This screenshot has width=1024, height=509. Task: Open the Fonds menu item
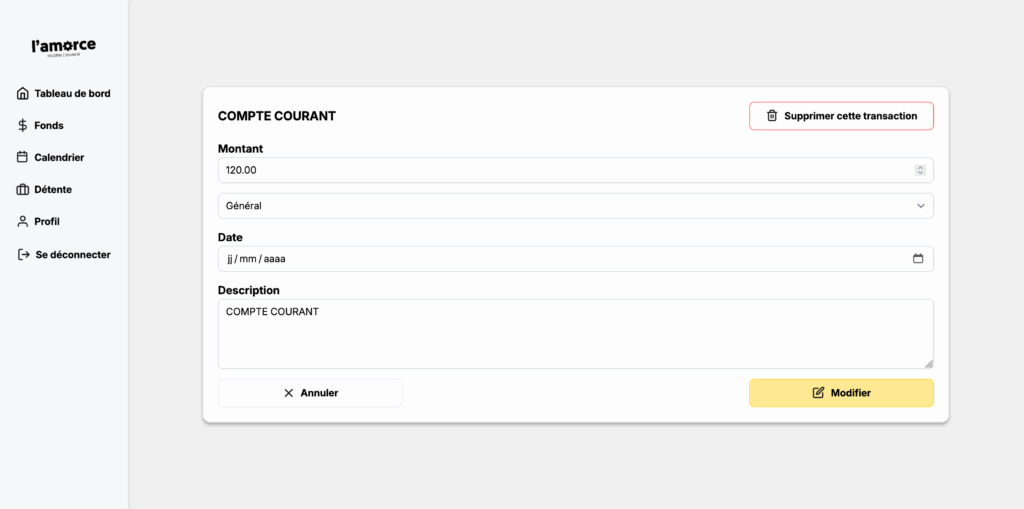(x=48, y=126)
